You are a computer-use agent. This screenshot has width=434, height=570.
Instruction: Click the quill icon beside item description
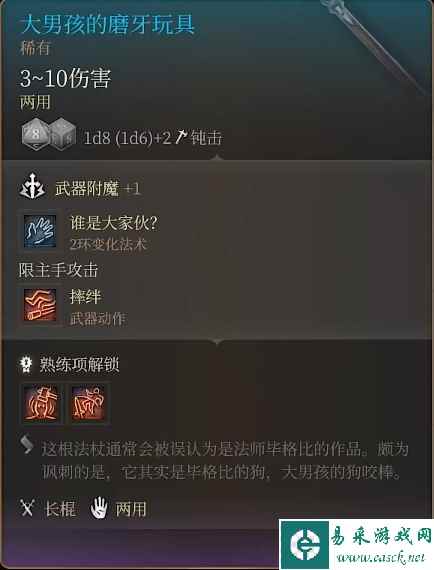27,445
